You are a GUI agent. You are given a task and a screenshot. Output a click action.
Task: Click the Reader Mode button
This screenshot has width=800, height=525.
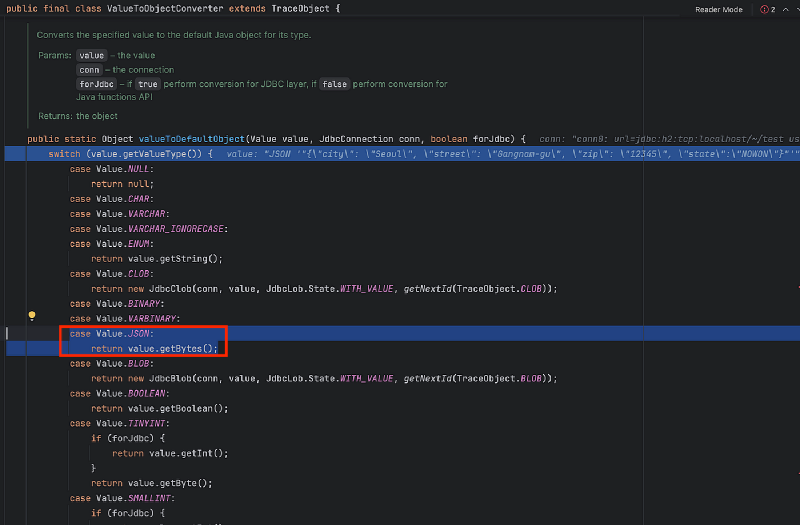coord(718,9)
